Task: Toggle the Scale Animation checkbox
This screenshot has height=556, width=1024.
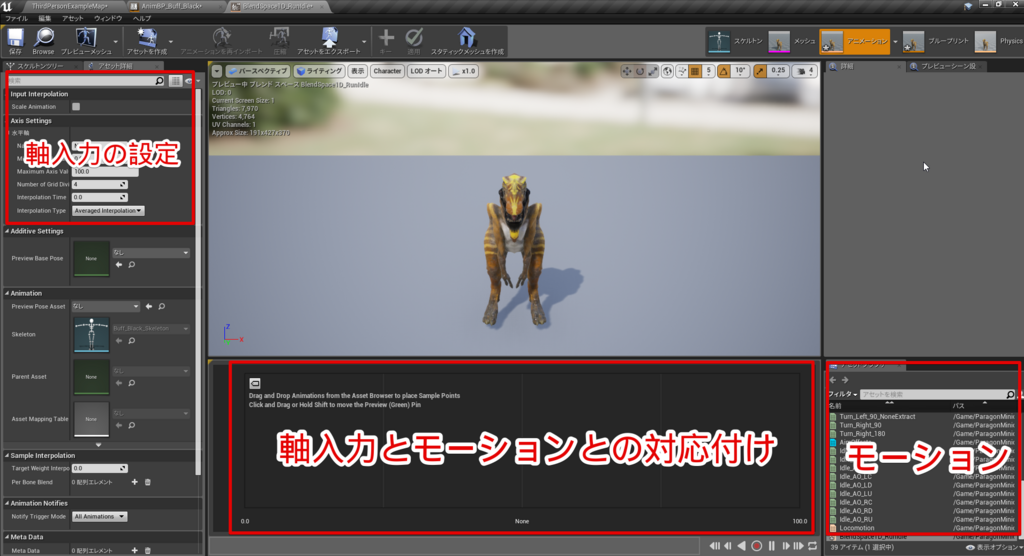Action: 76,106
